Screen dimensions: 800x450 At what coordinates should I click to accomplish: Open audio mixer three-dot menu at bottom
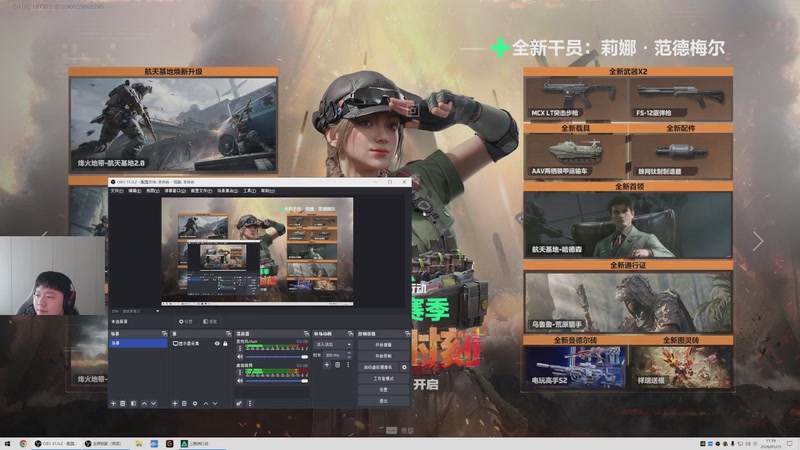249,403
